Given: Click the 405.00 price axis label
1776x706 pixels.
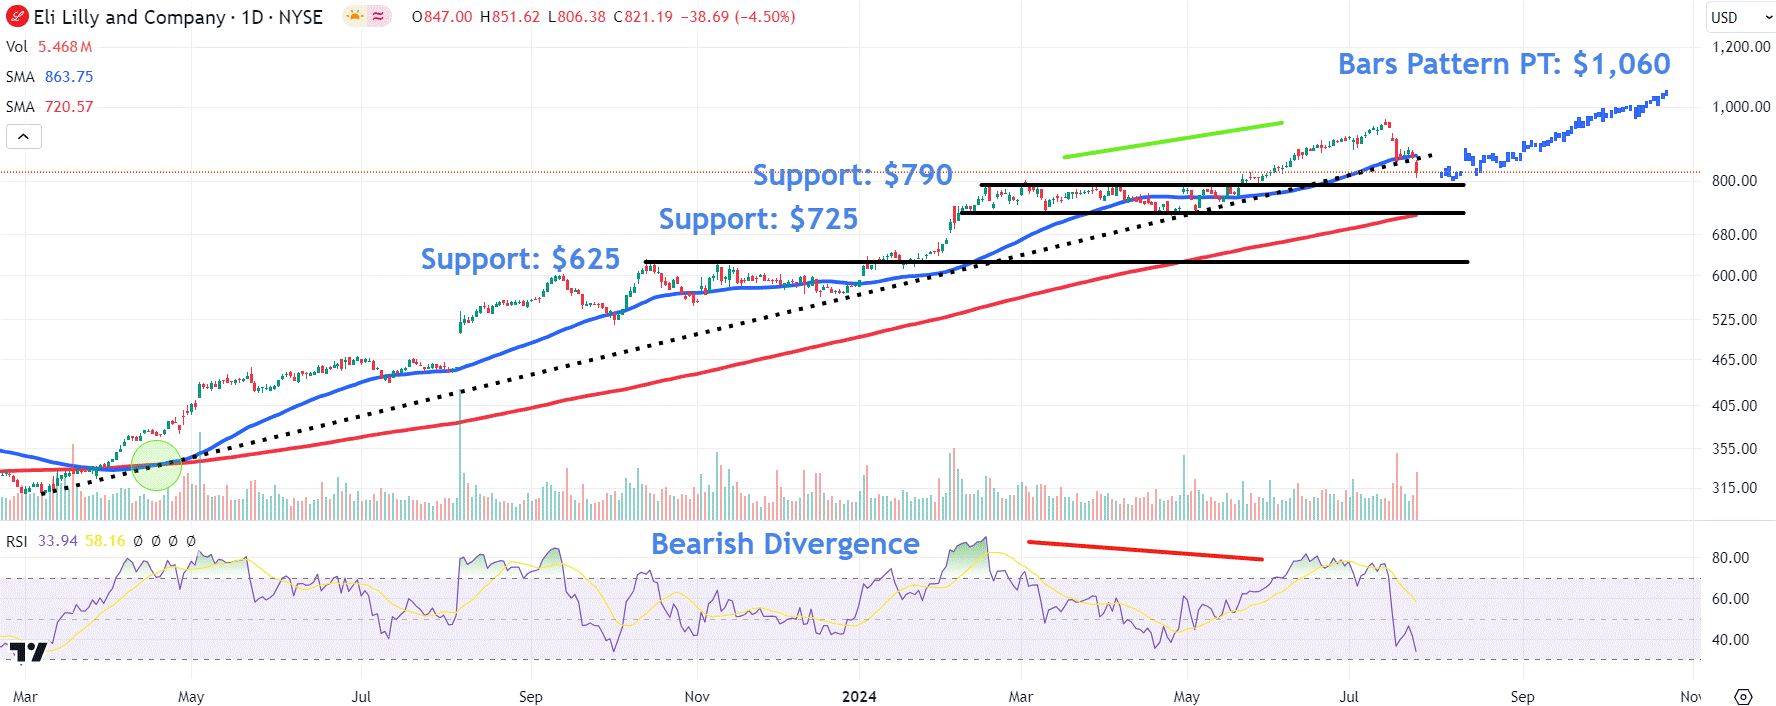Looking at the screenshot, I should 1734,406.
